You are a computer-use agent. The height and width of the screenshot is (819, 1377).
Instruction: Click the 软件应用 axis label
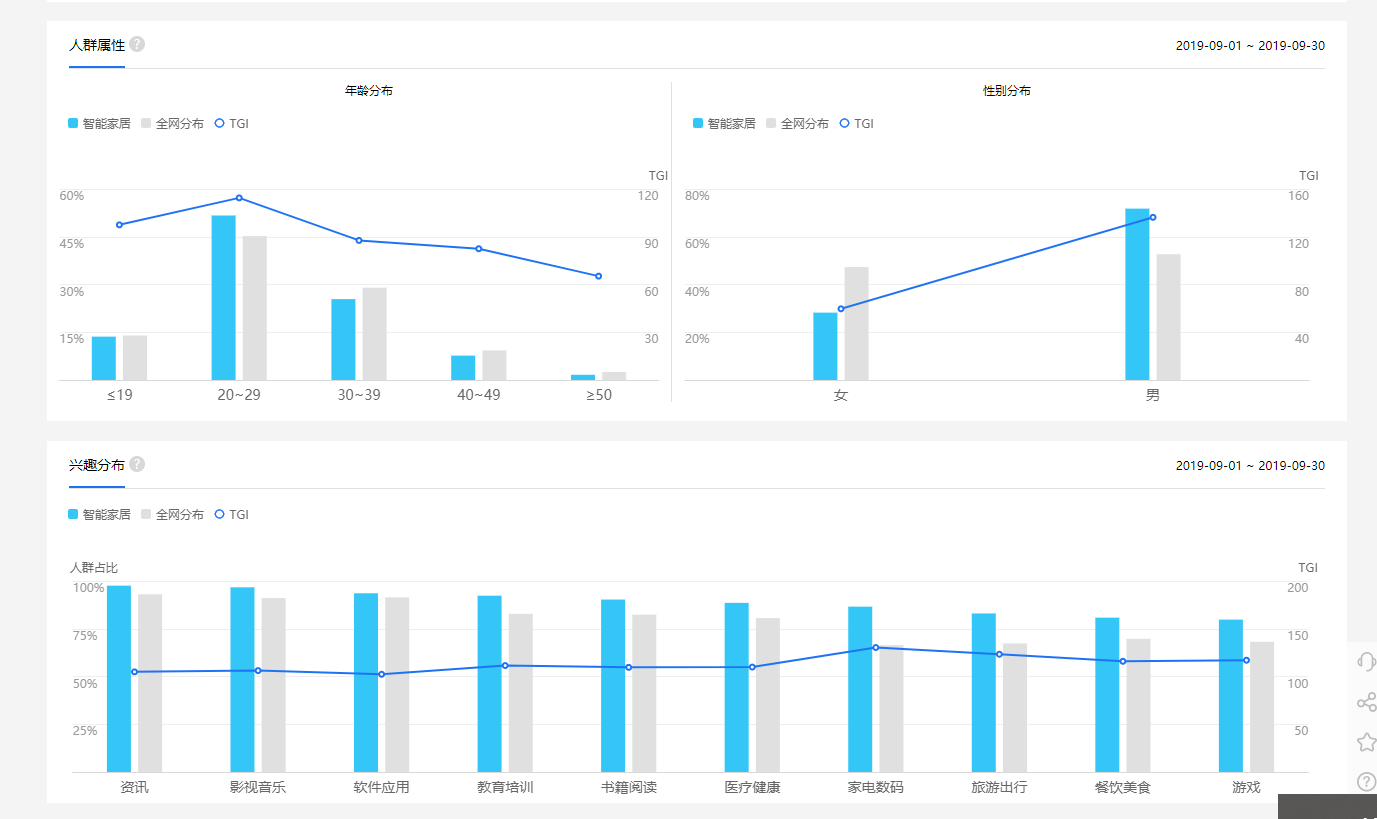click(381, 788)
